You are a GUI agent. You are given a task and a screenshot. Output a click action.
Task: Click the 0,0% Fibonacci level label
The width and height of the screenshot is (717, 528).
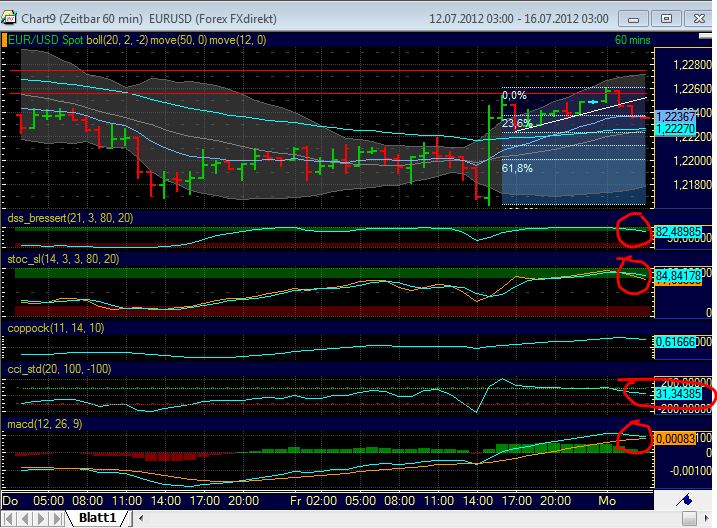click(514, 96)
